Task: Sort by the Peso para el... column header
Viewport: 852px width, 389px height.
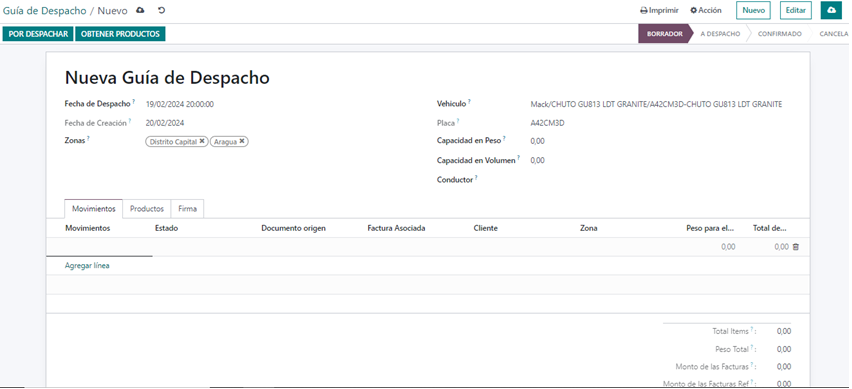Action: pos(711,228)
